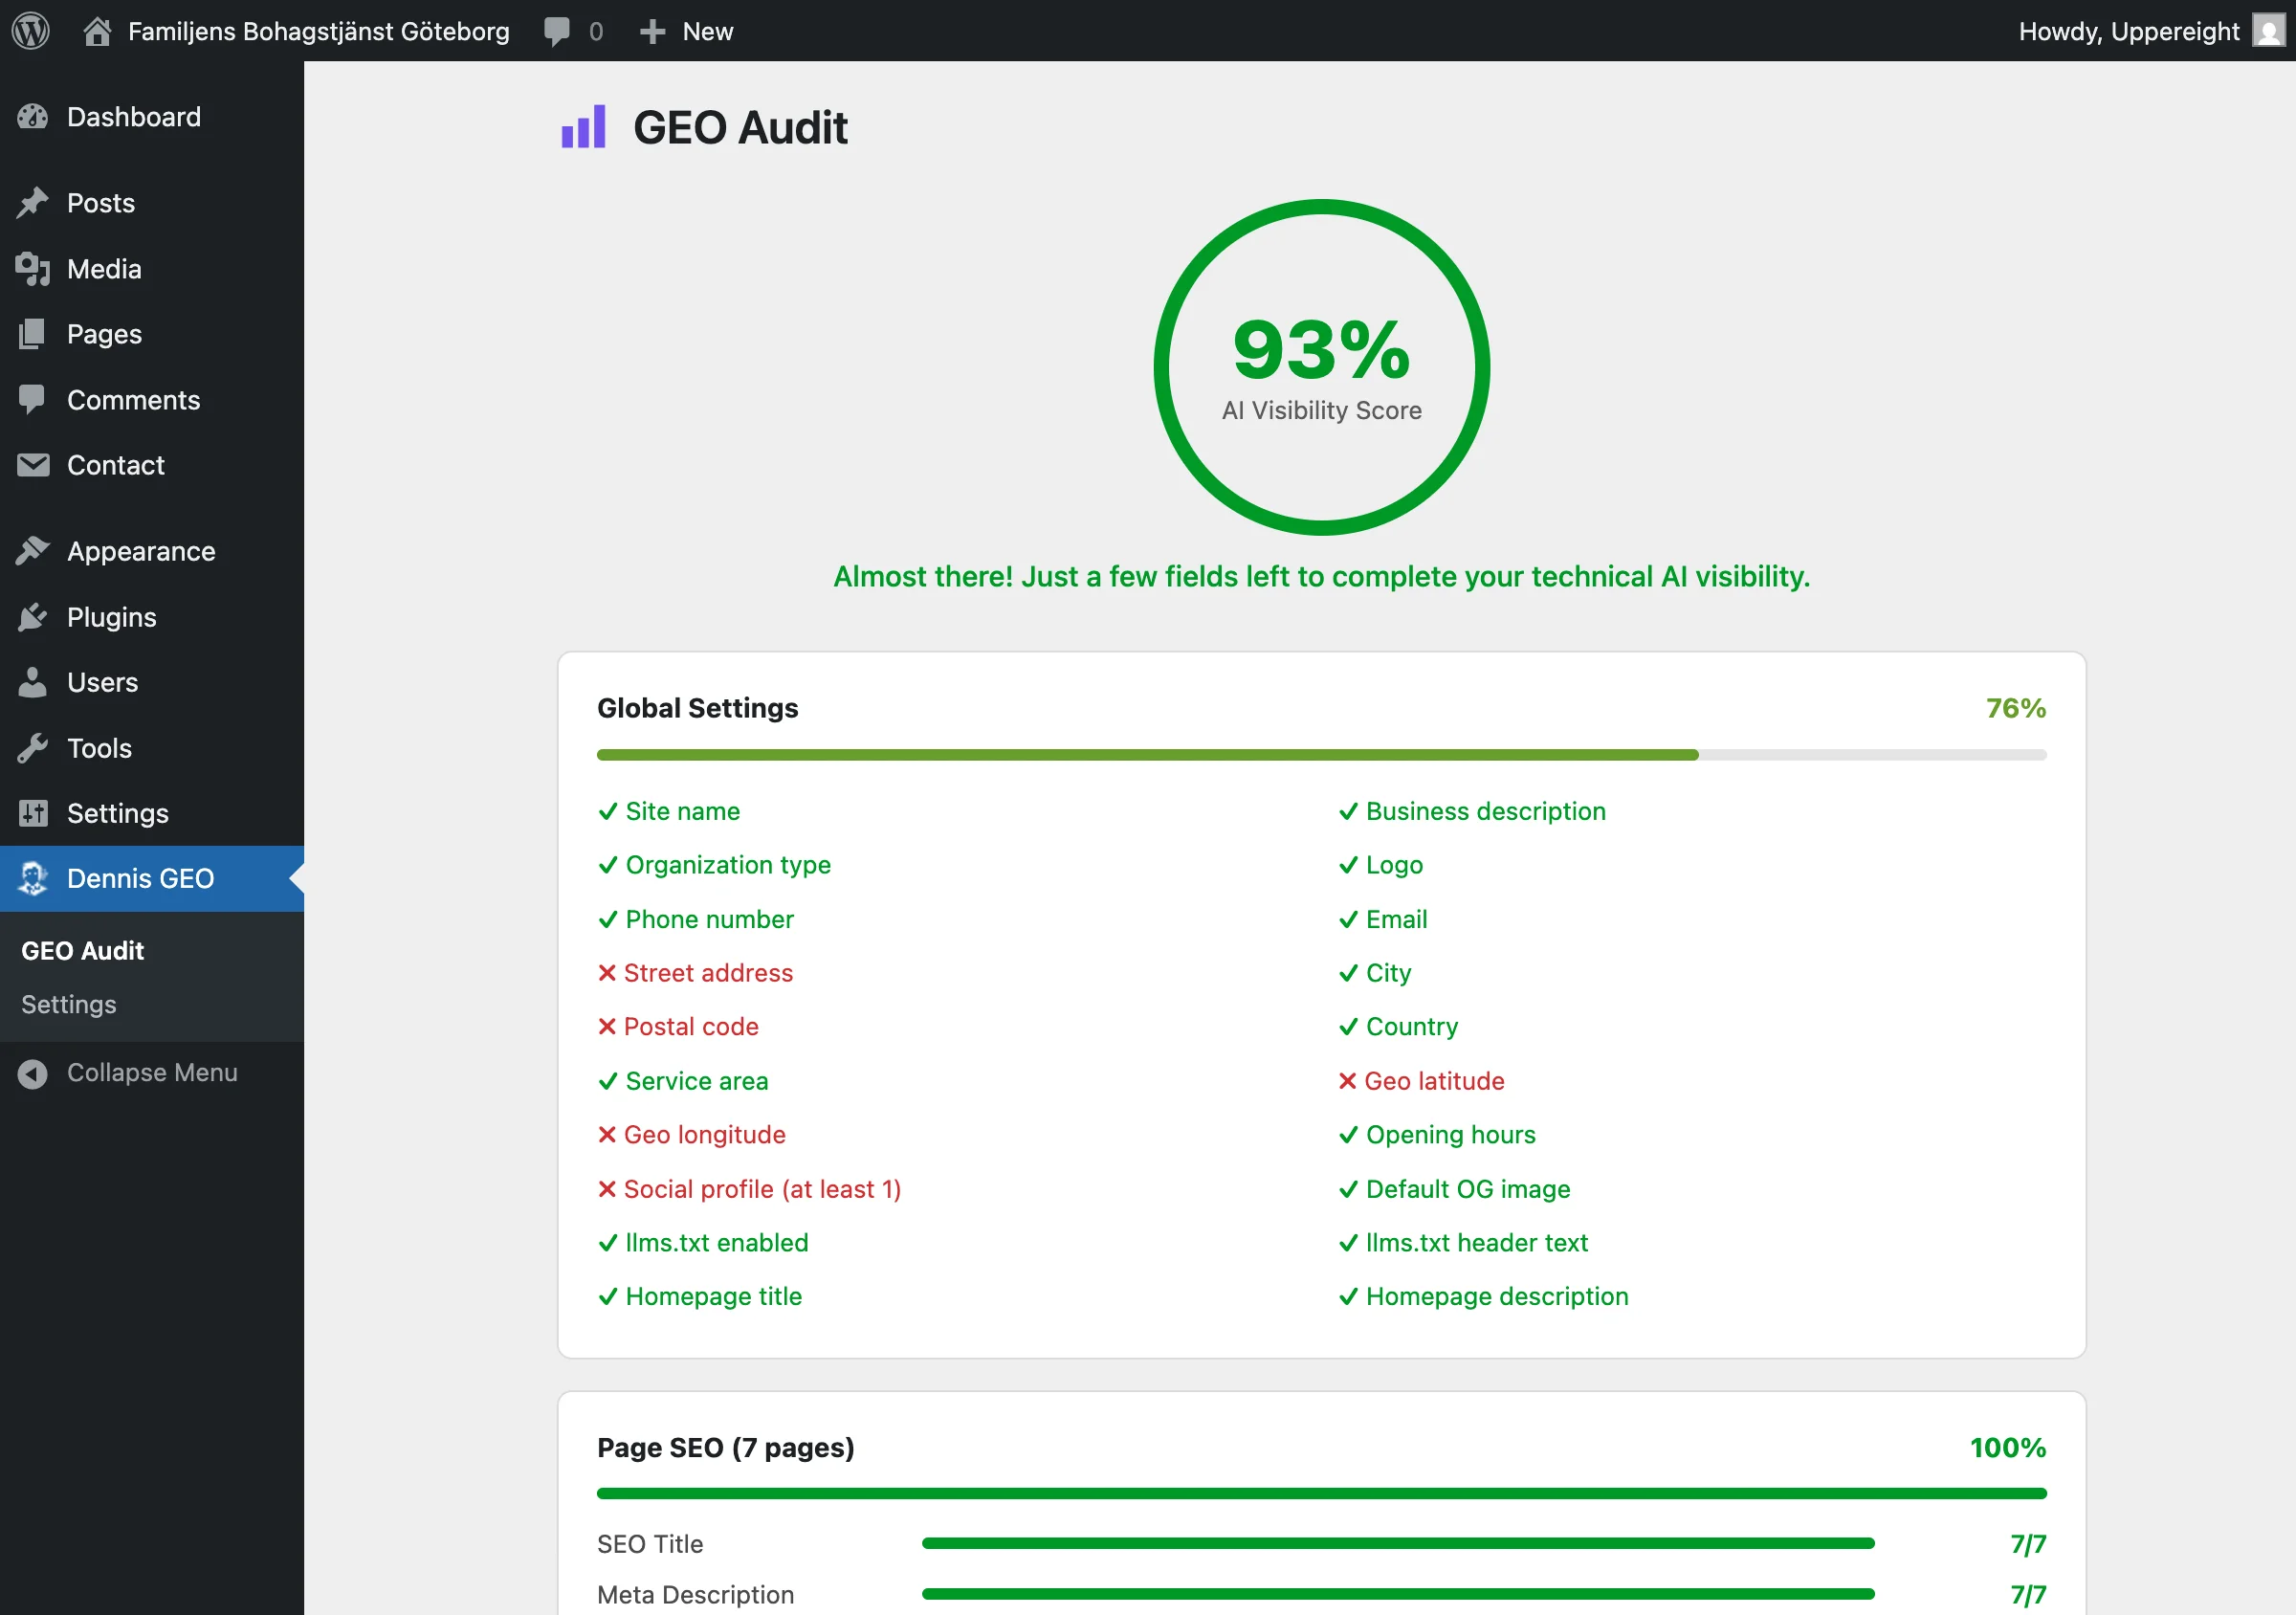Screen dimensions: 2296x1615
Task: Collapse the admin sidebar menu
Action: (150, 1072)
